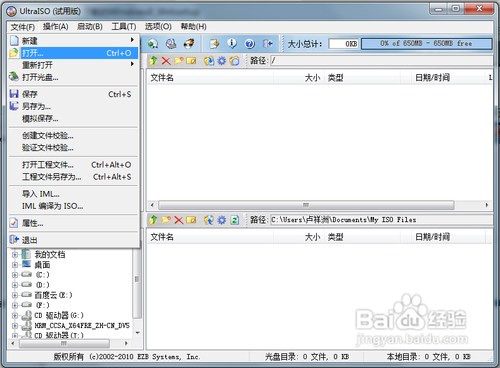500x368 pixels.
Task: Expand the (F:) drive tree node
Action: [15, 305]
